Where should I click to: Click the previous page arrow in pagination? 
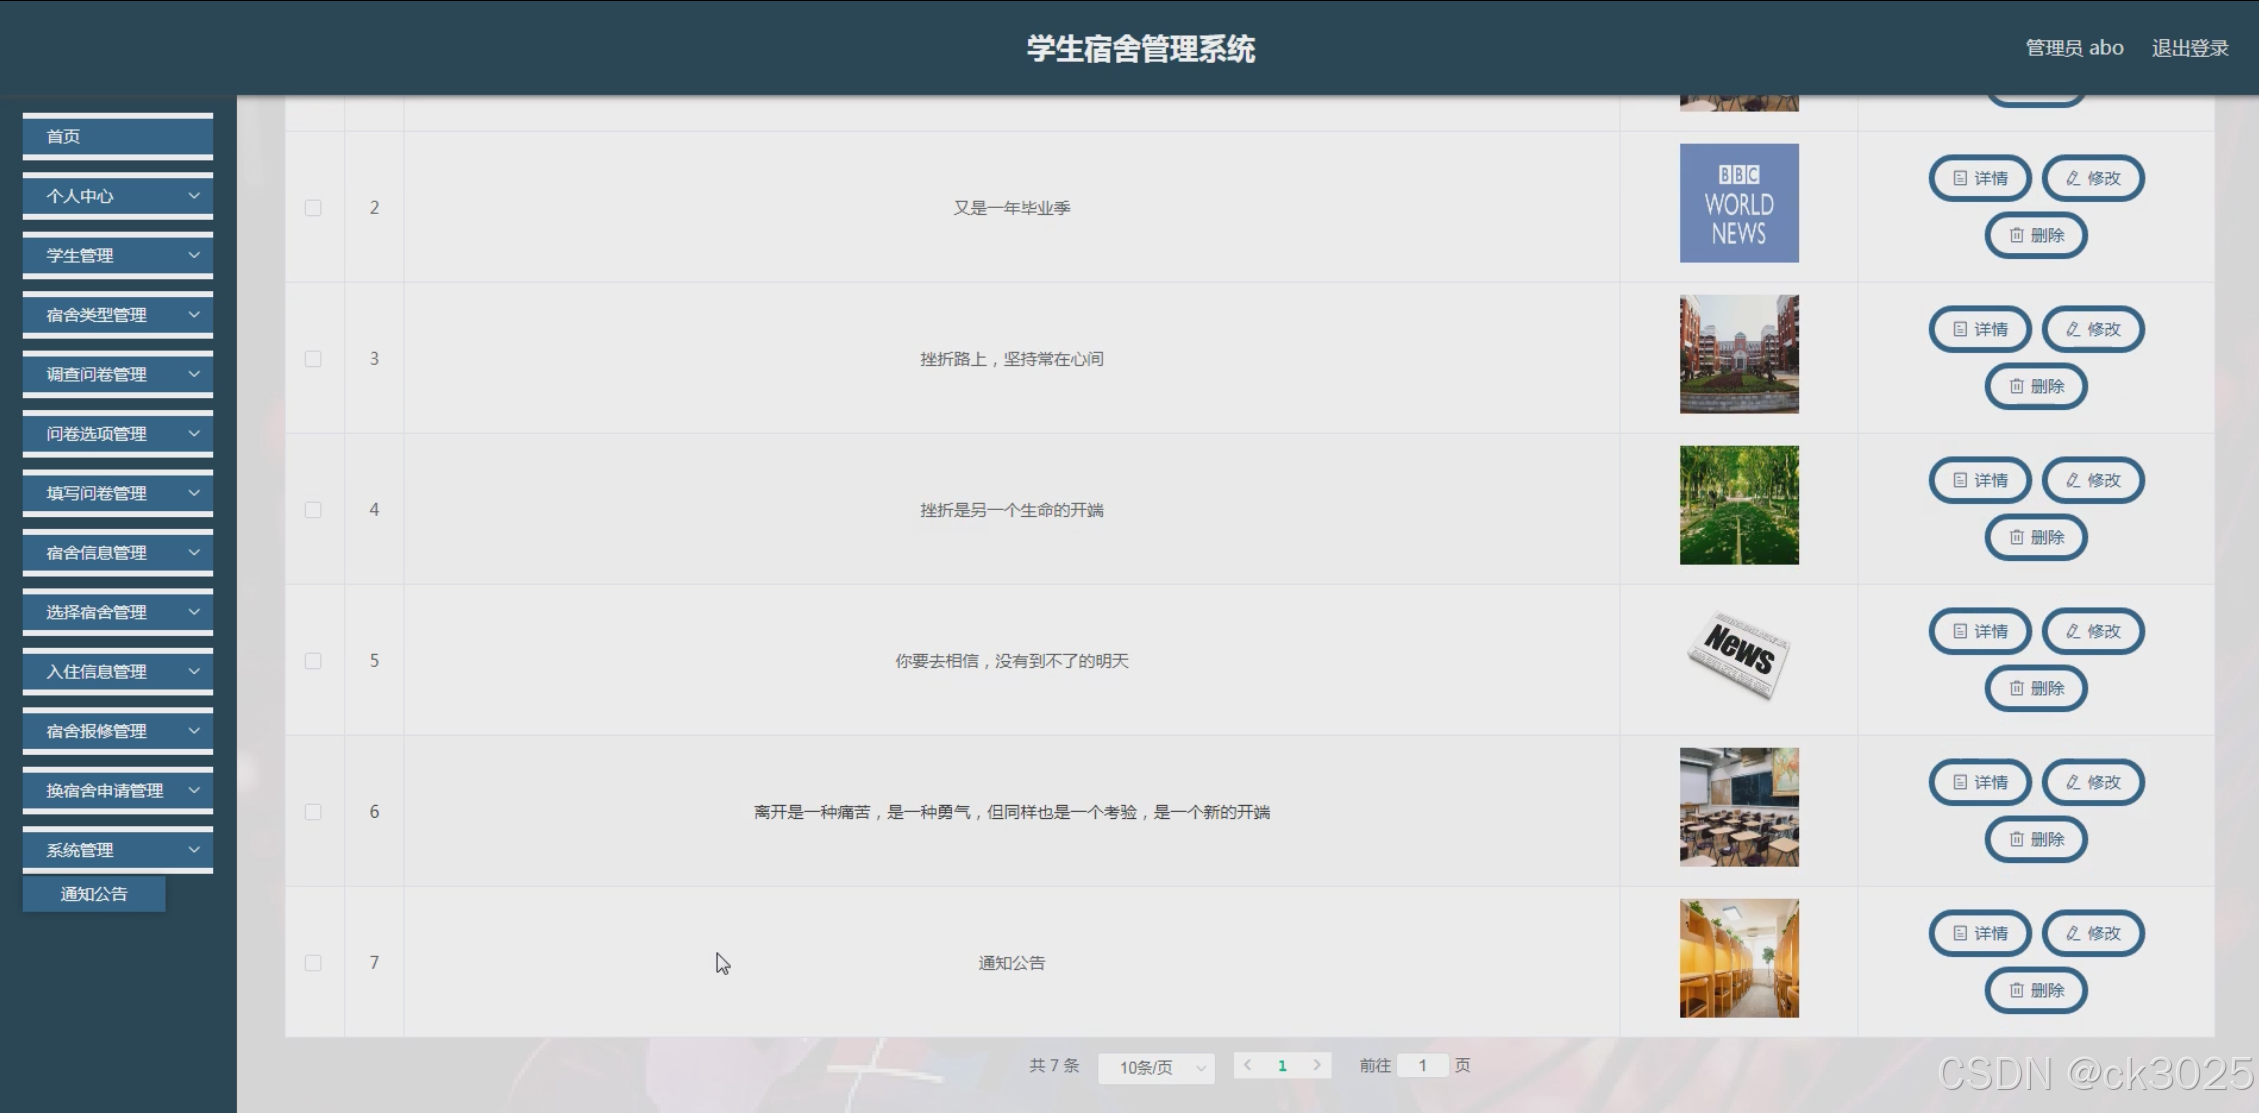click(1247, 1065)
